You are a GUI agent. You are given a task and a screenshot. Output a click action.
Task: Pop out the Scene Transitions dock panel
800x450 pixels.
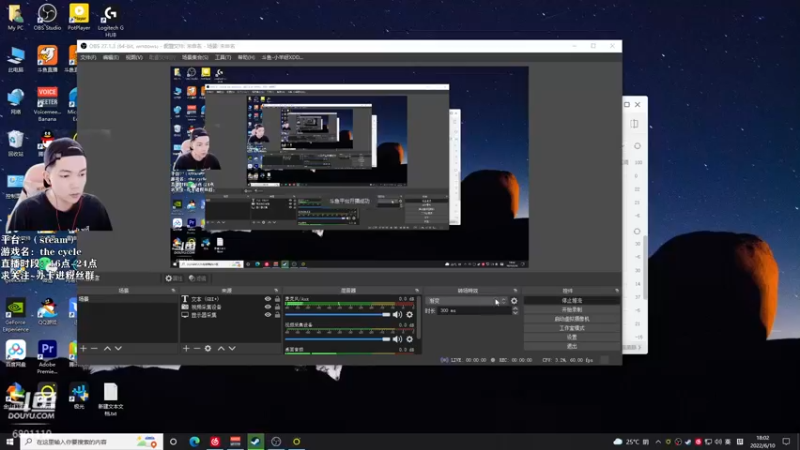515,291
